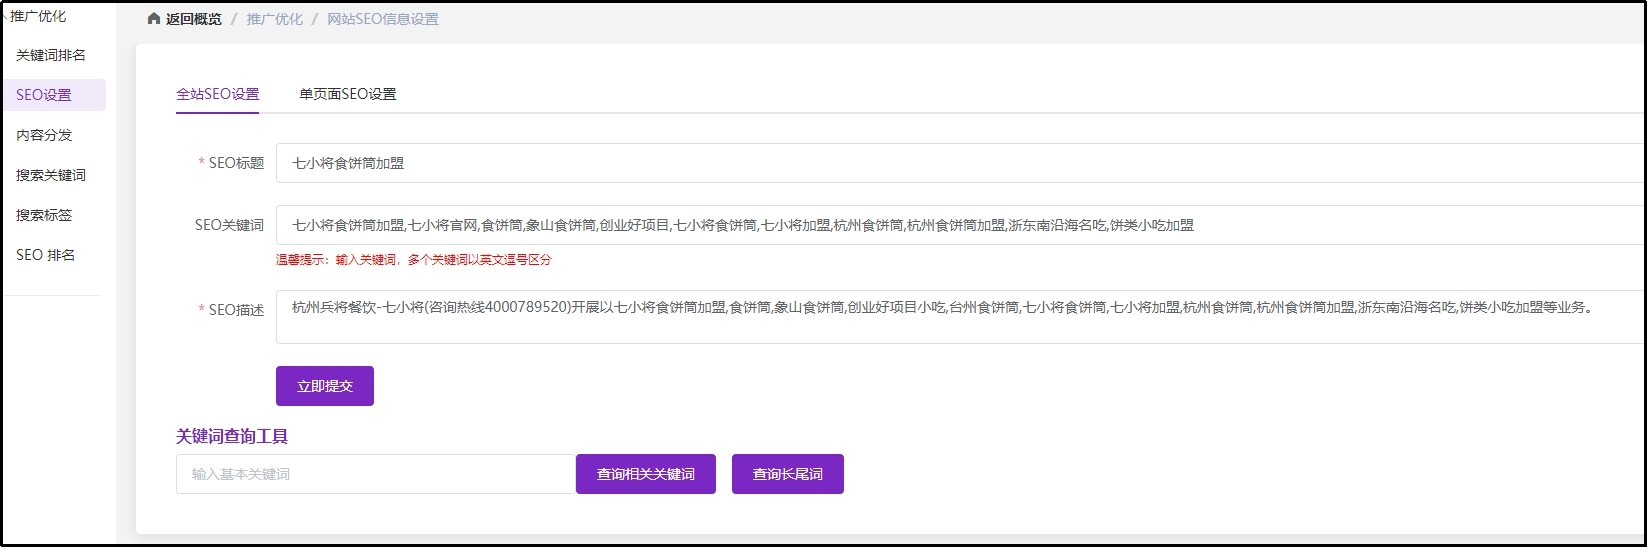The width and height of the screenshot is (1650, 550).
Task: Click the 推广优化 breadcrumb link
Action: (x=275, y=19)
